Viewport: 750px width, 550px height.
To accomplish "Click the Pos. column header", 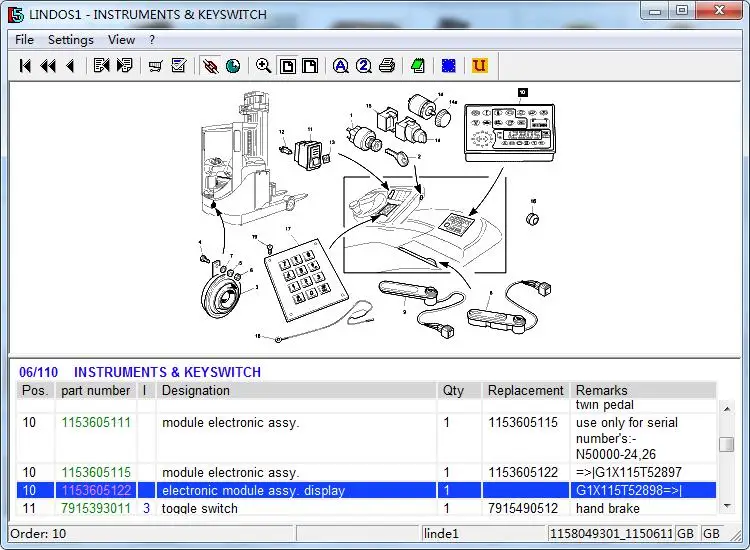I will pos(35,390).
